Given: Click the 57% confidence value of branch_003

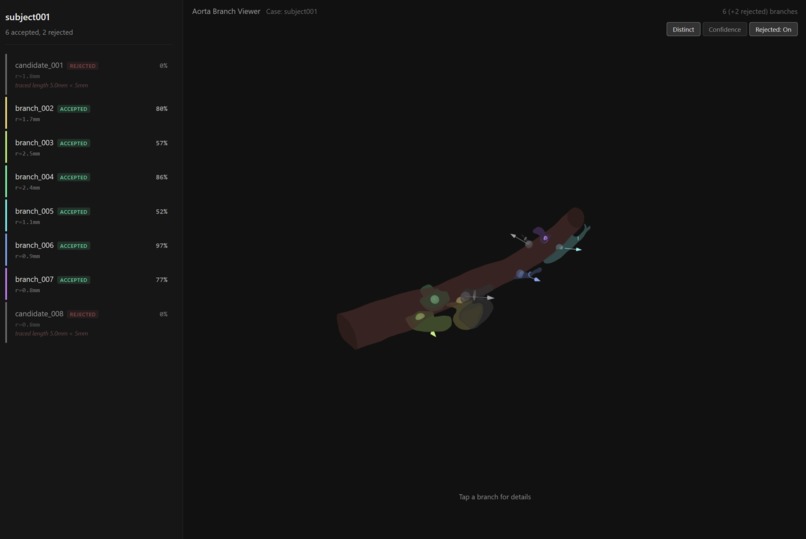Looking at the screenshot, I should [161, 143].
